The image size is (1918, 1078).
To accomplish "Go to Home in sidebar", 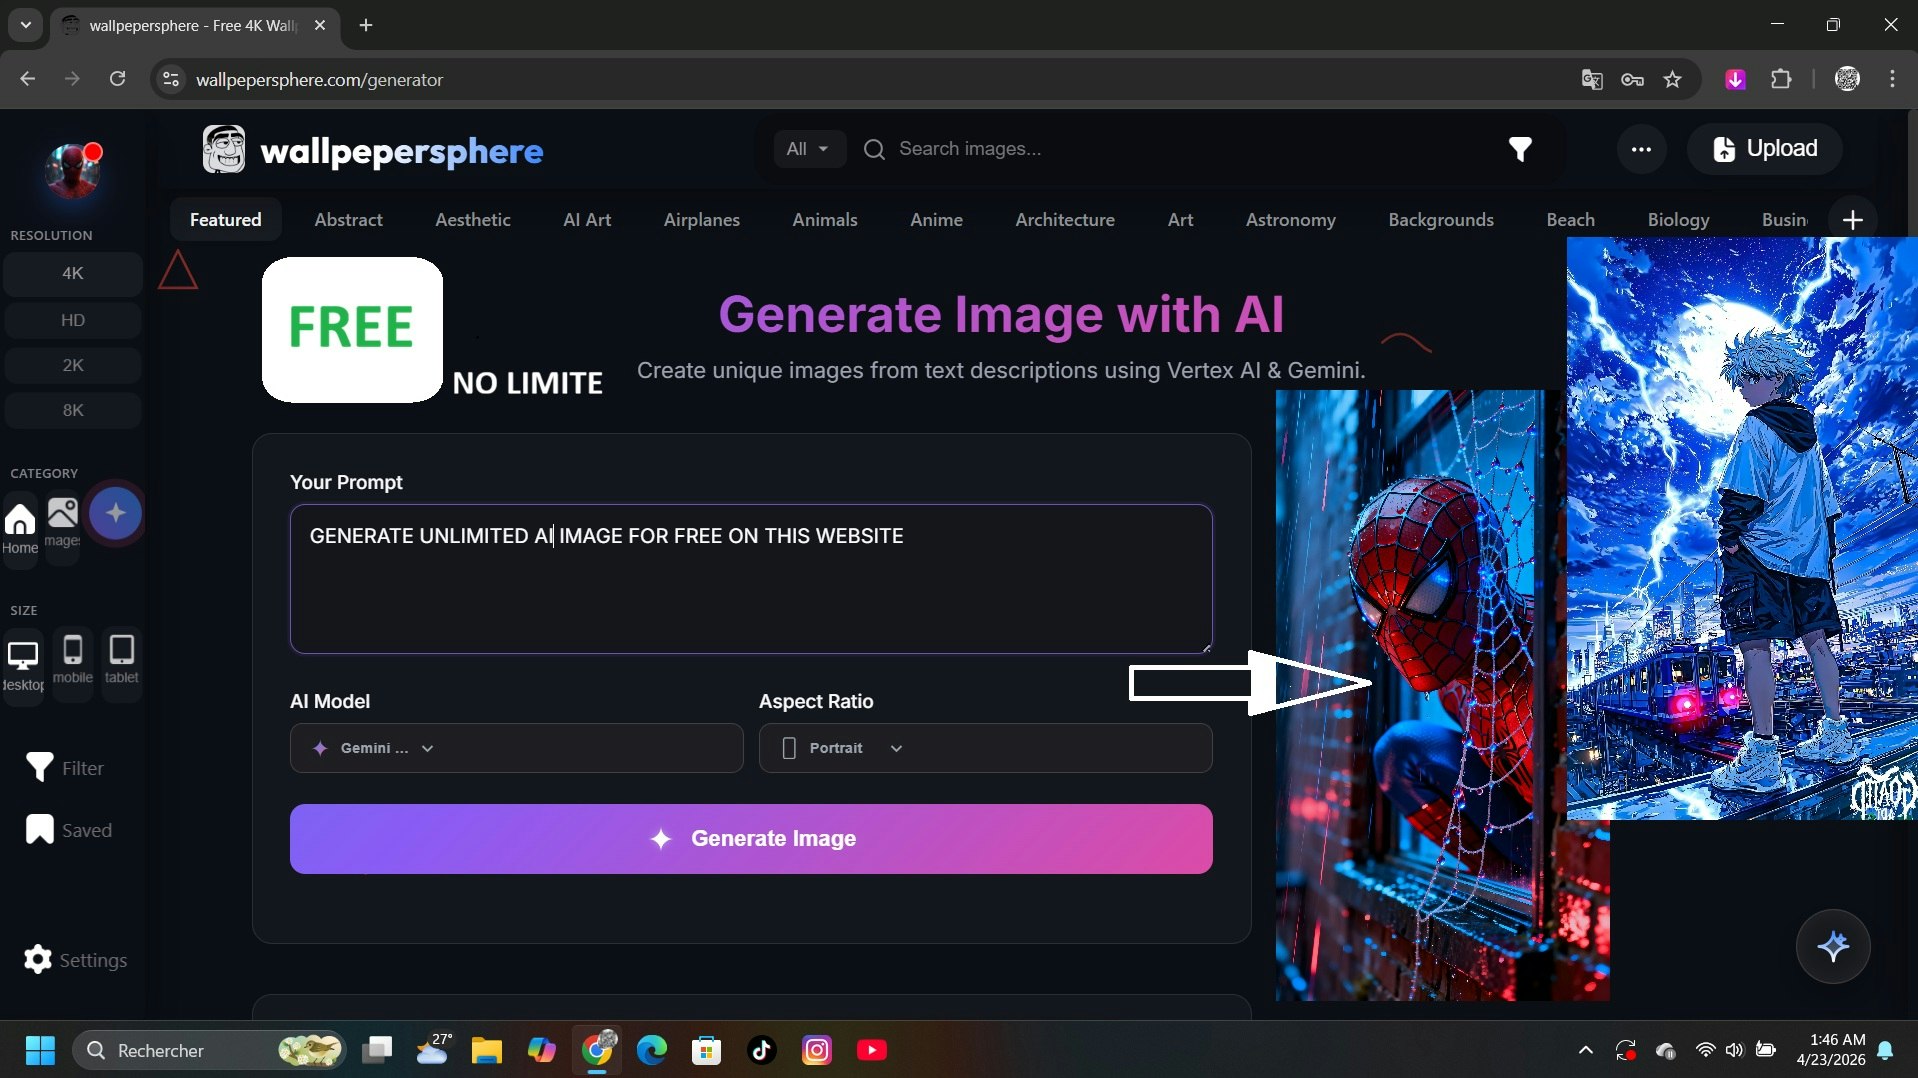I will 20,528.
